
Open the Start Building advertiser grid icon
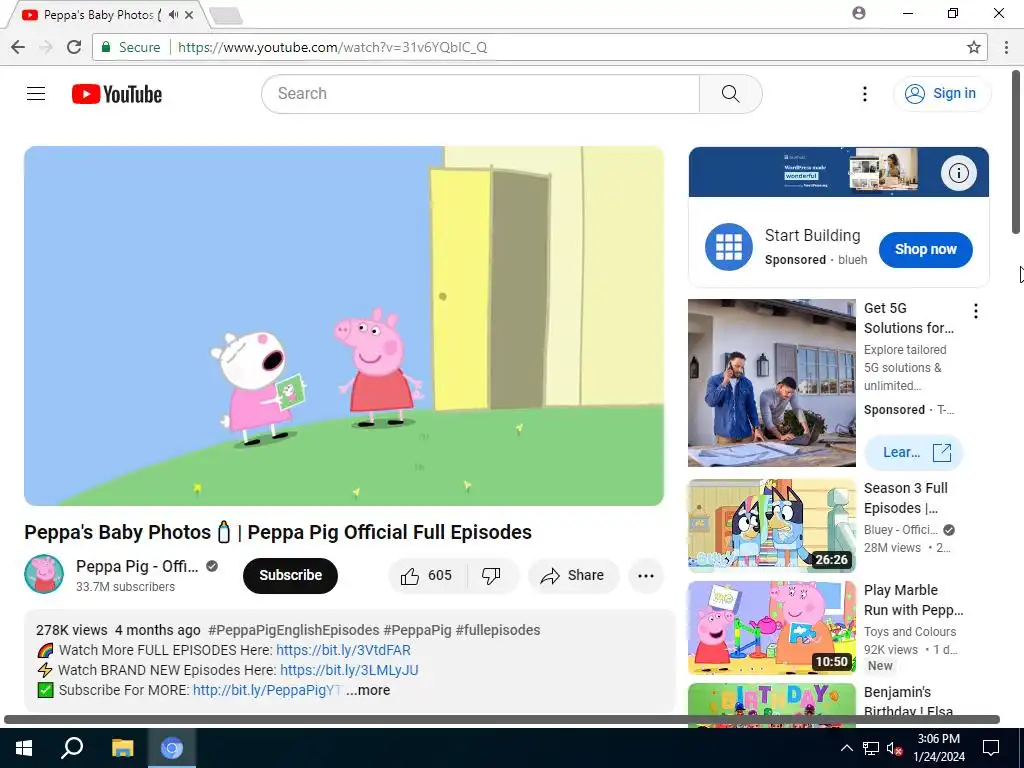tap(729, 247)
